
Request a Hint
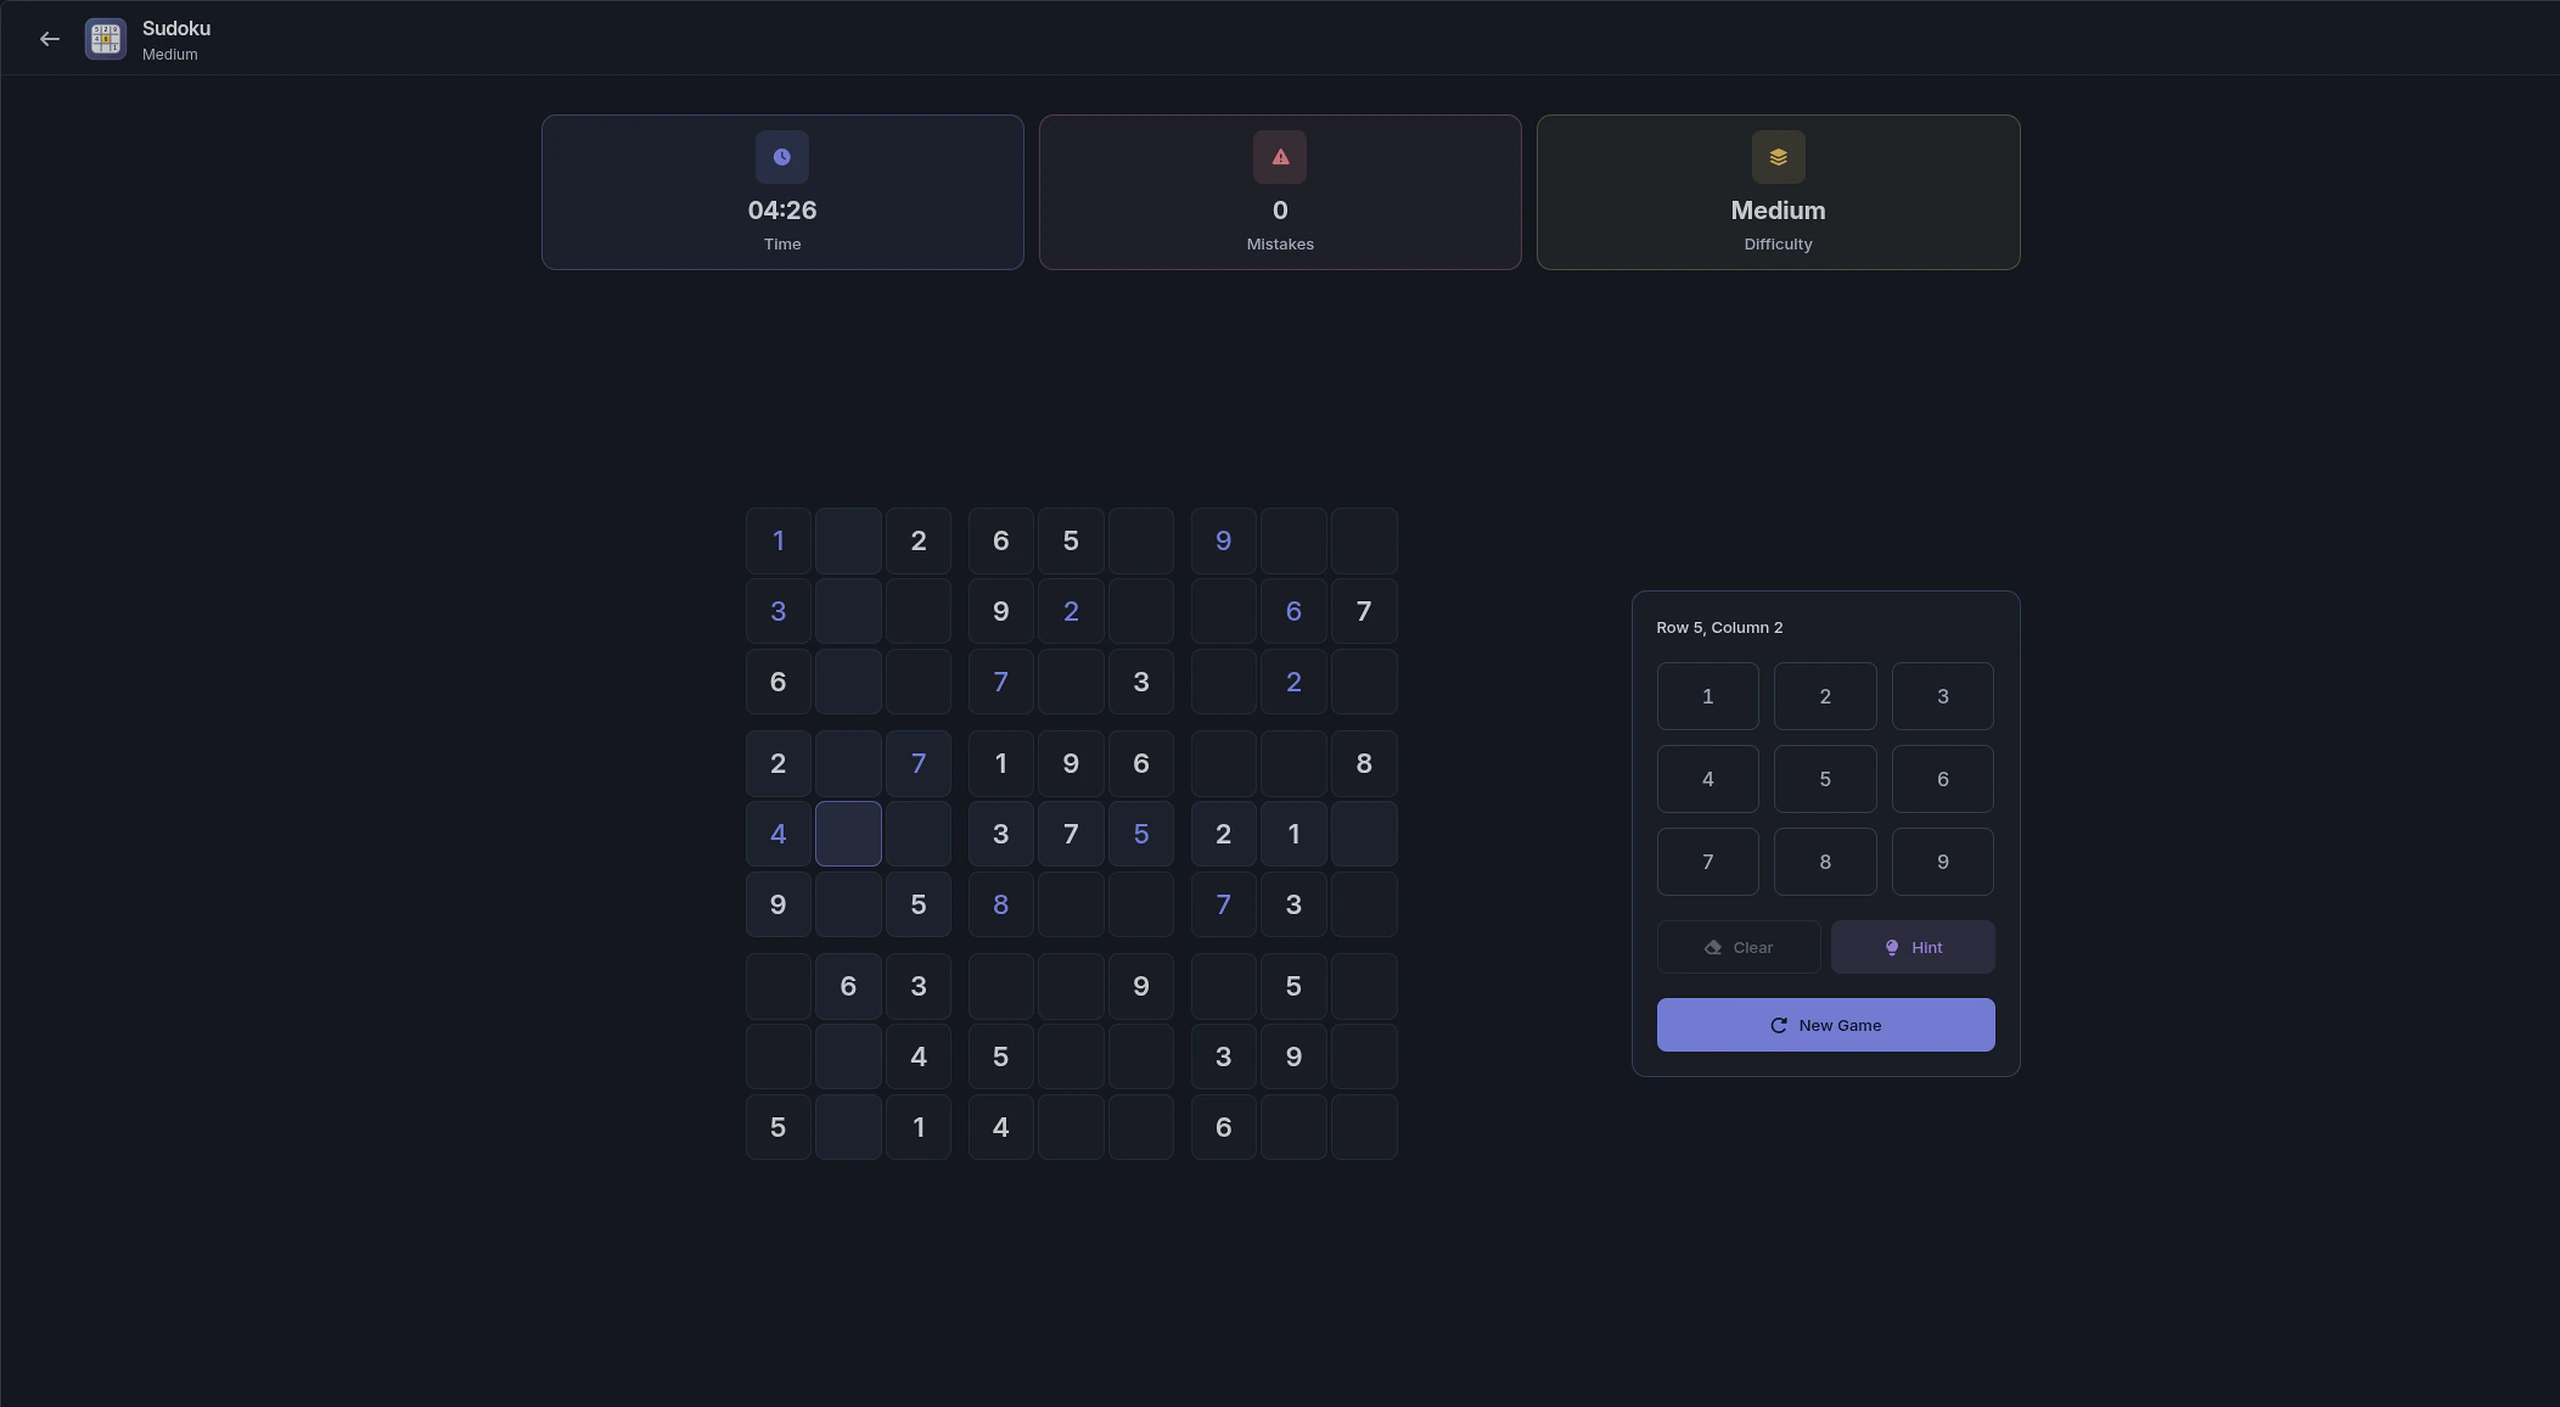tap(1913, 947)
